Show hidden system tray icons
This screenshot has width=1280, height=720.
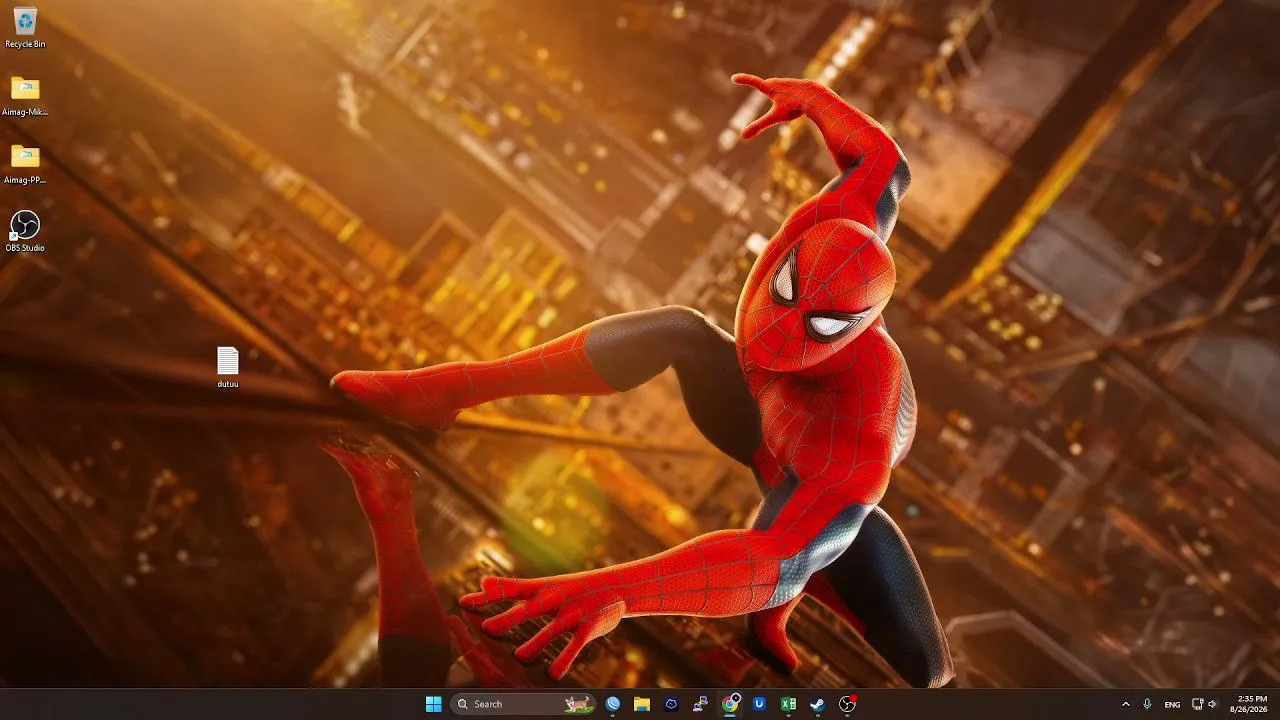pos(1126,704)
